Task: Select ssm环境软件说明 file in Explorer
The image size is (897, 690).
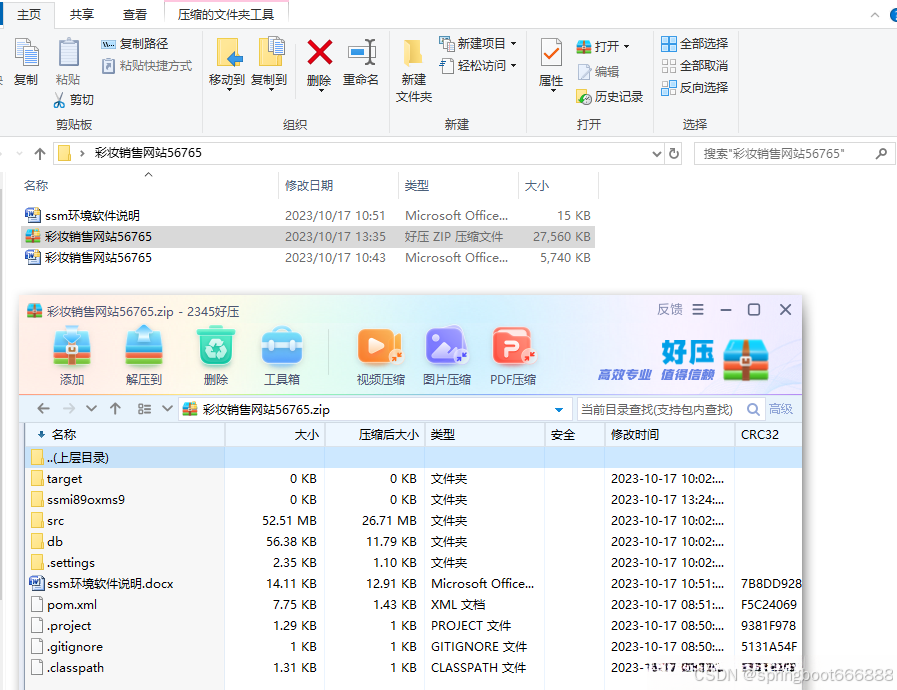Action: pos(308,216)
